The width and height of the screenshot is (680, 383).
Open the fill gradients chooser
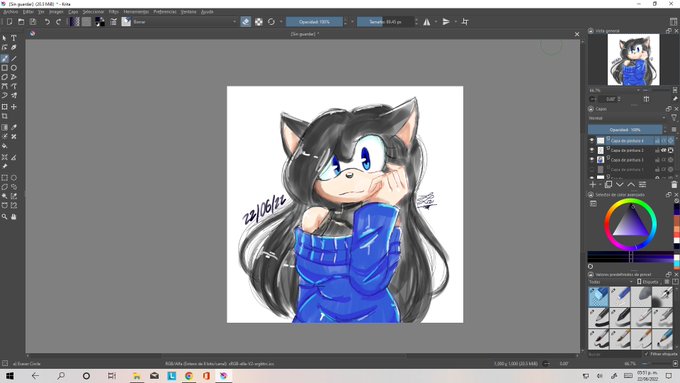pos(75,22)
